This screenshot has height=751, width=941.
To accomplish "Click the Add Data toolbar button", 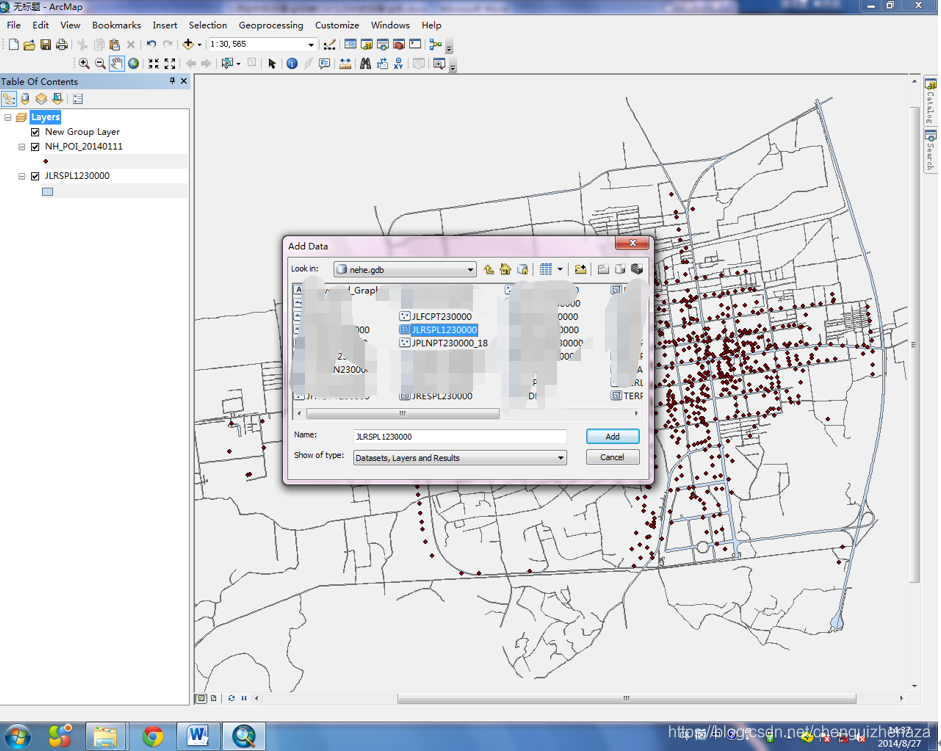I will 188,44.
